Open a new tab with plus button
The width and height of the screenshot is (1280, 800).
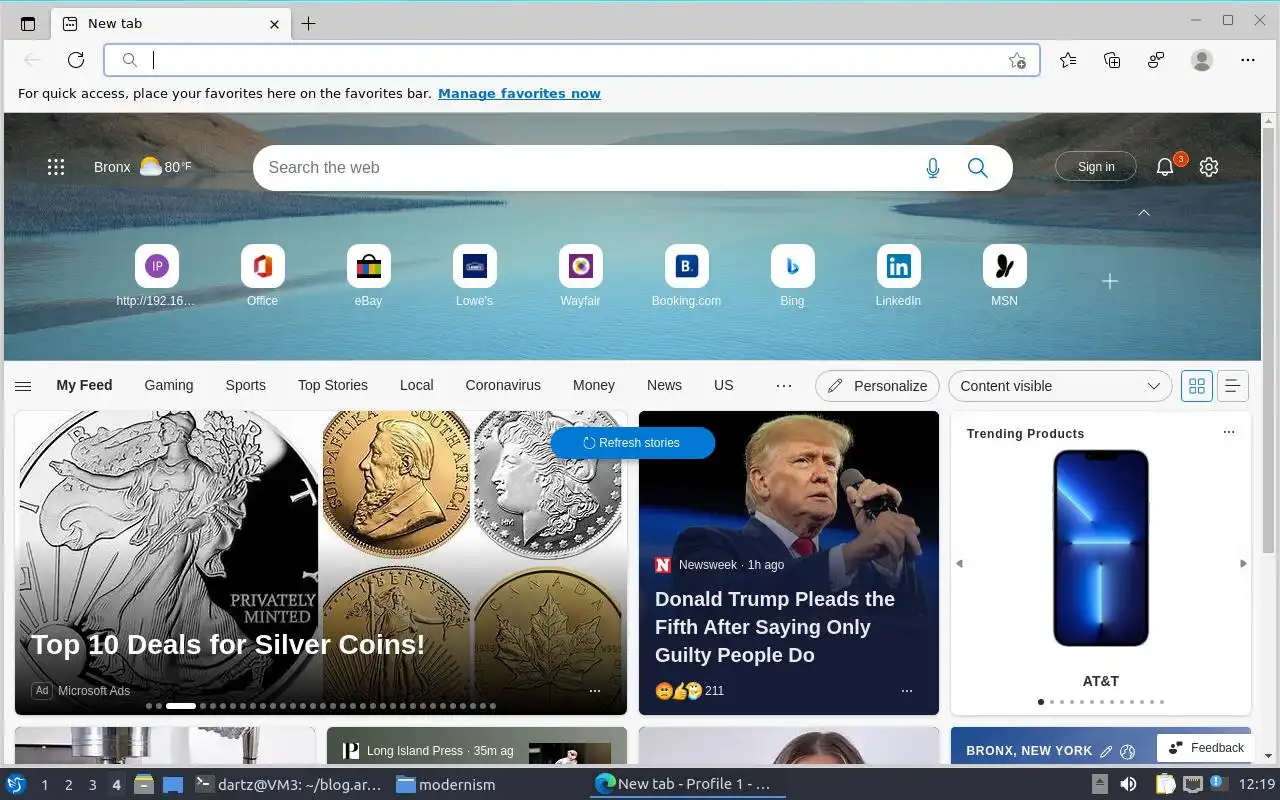click(308, 24)
